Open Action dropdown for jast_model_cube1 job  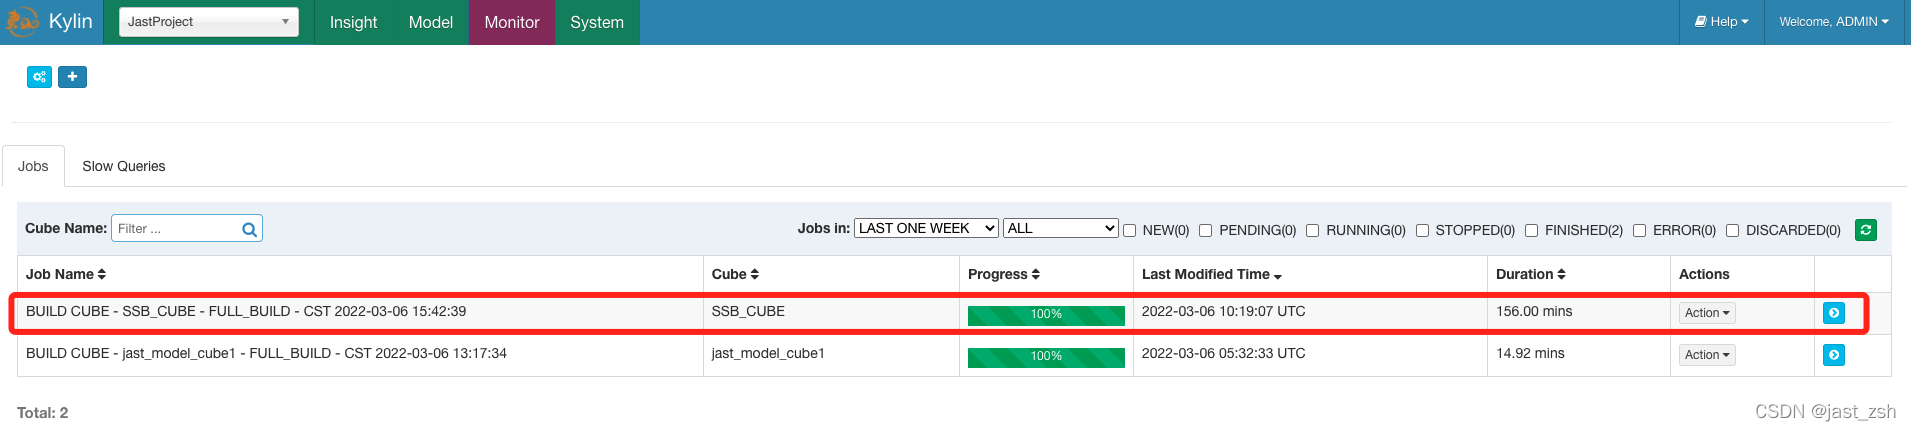coord(1707,355)
